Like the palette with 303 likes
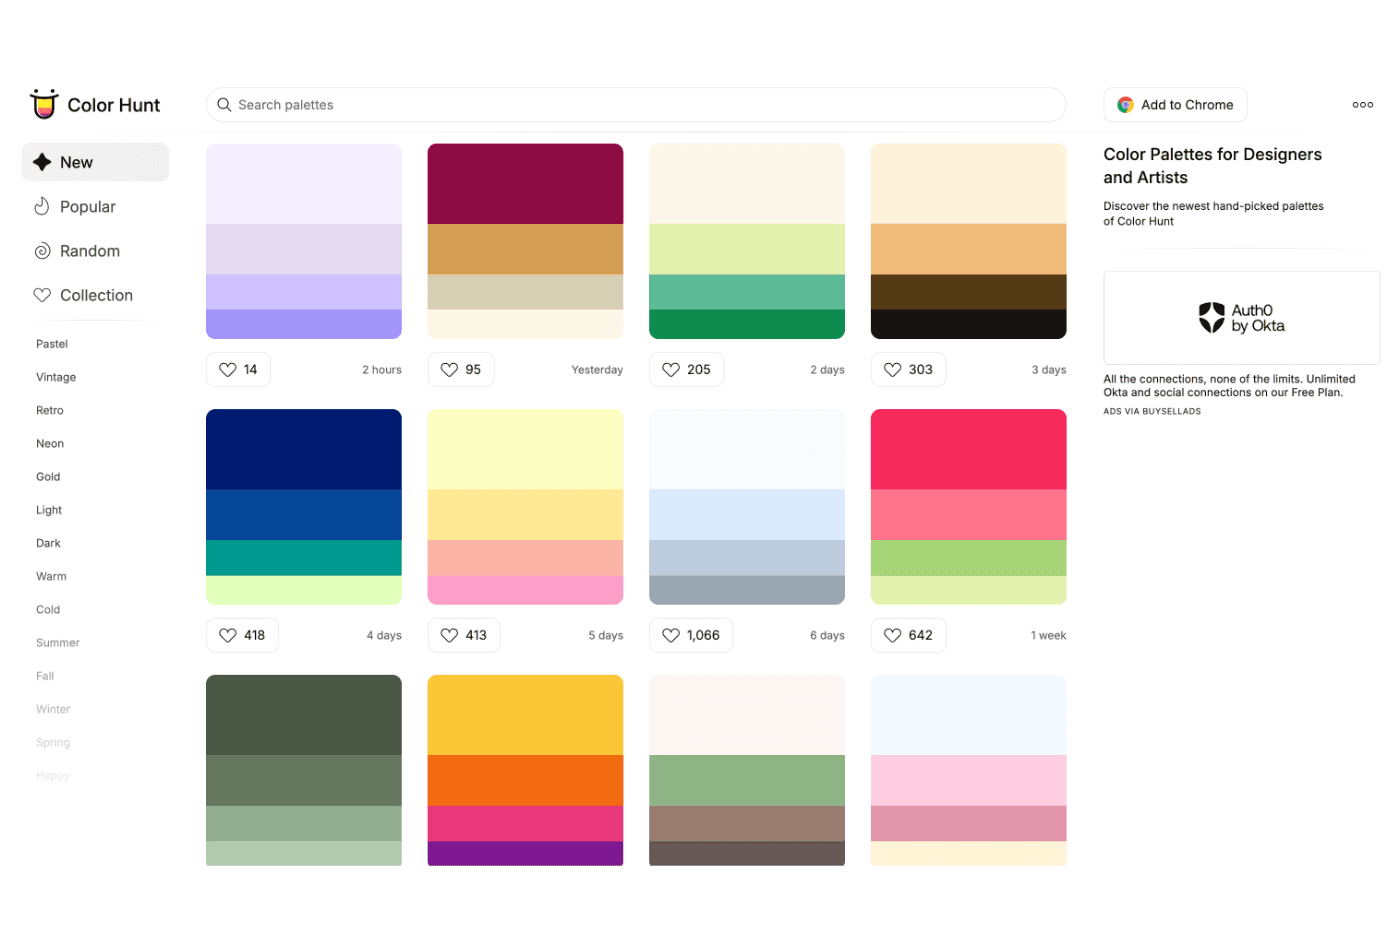 (908, 370)
